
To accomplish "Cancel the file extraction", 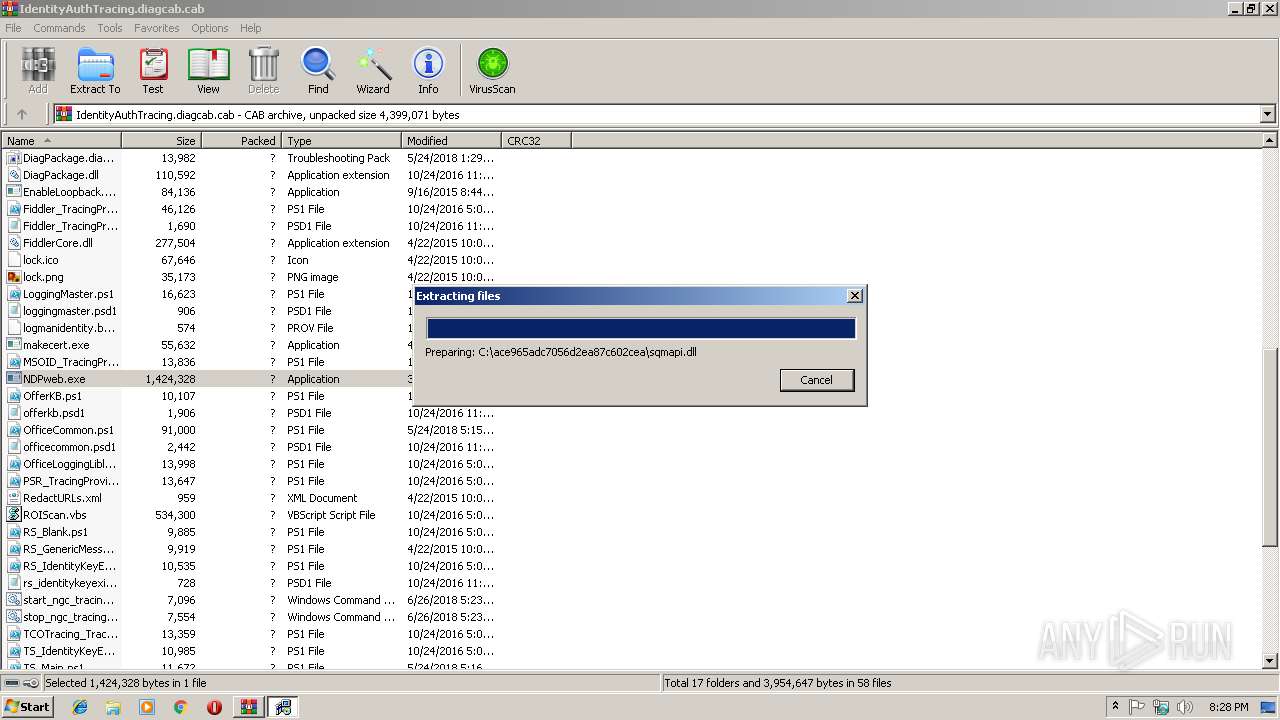I will tap(816, 380).
